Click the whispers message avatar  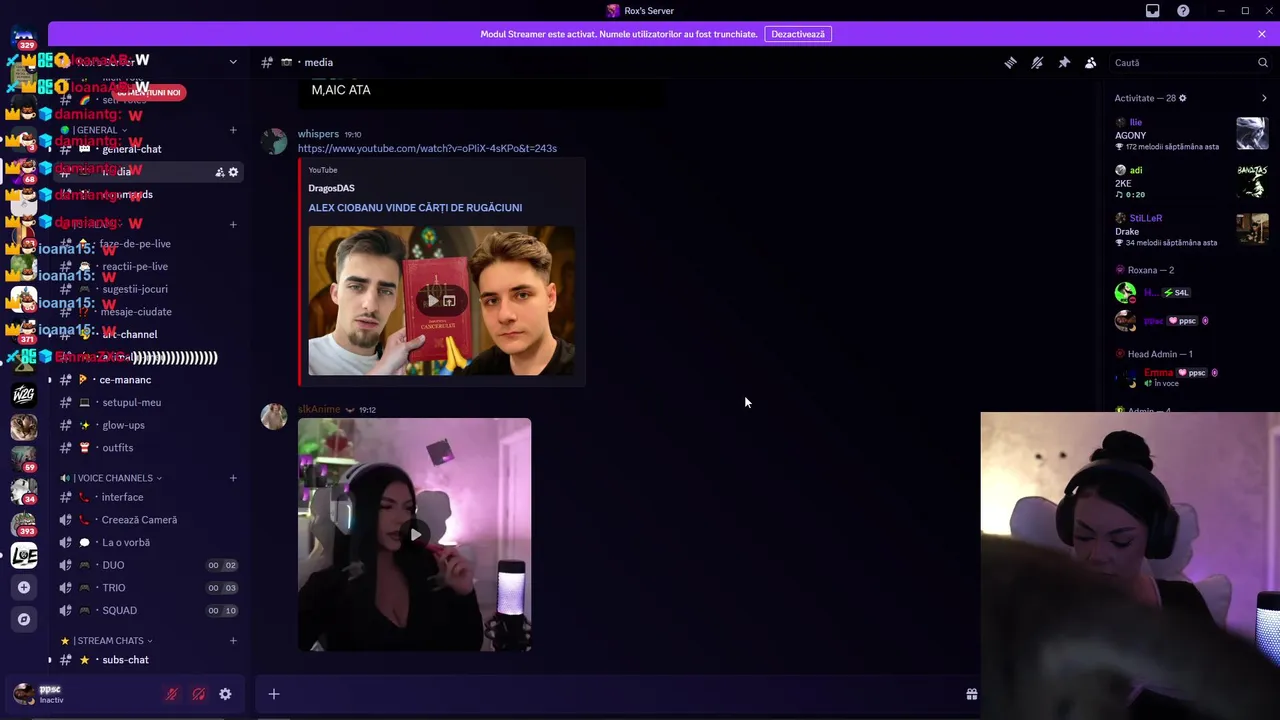point(274,141)
